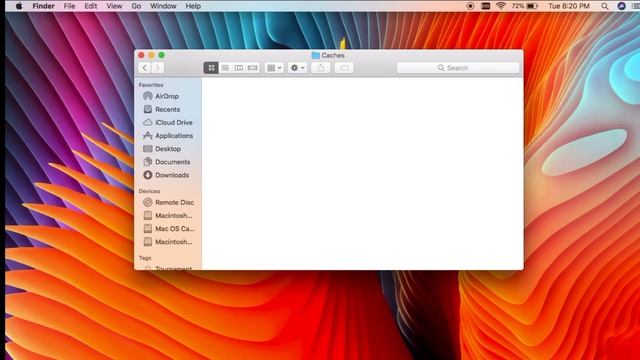Click the Devices section heading
This screenshot has width=640, height=360.
(149, 191)
